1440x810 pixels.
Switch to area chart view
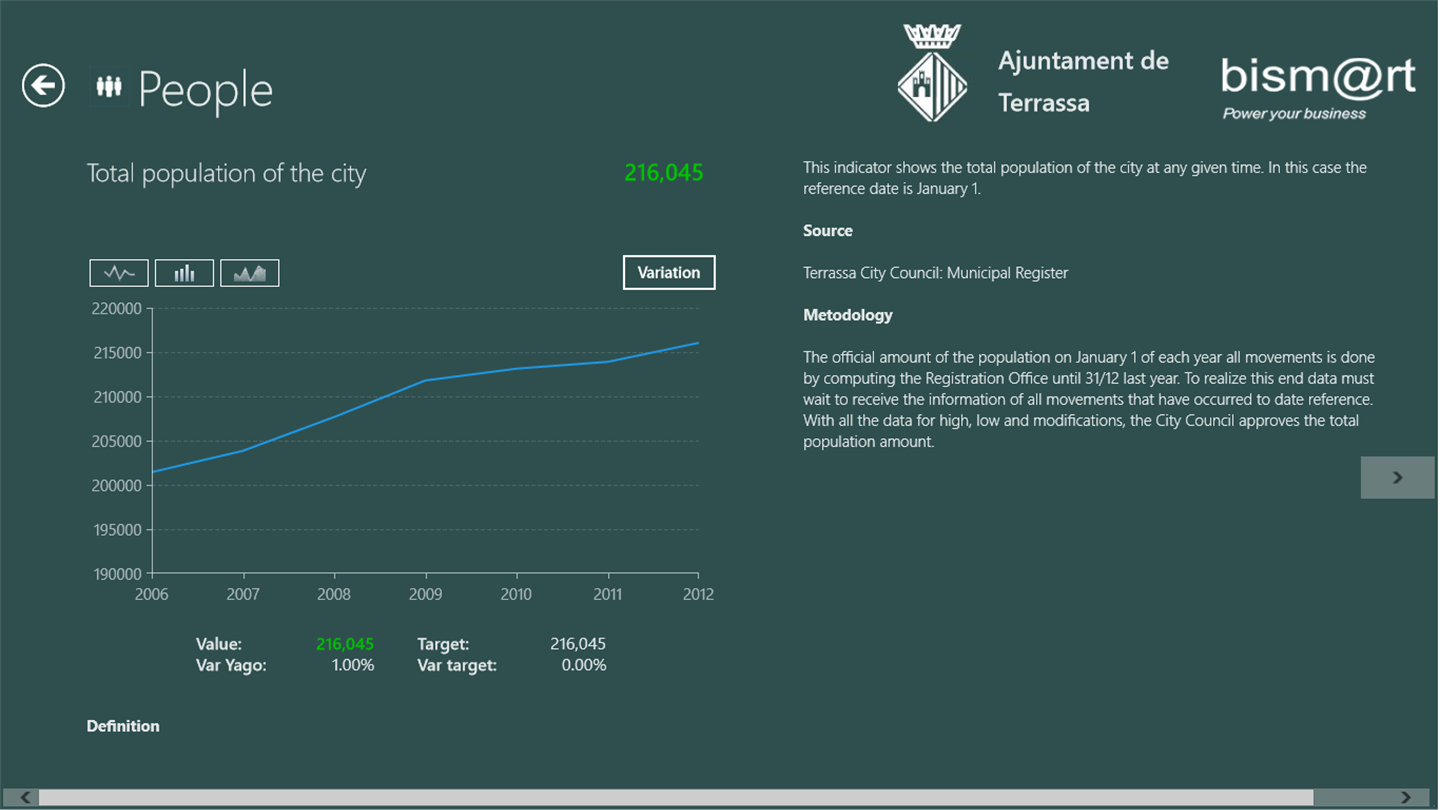(250, 273)
